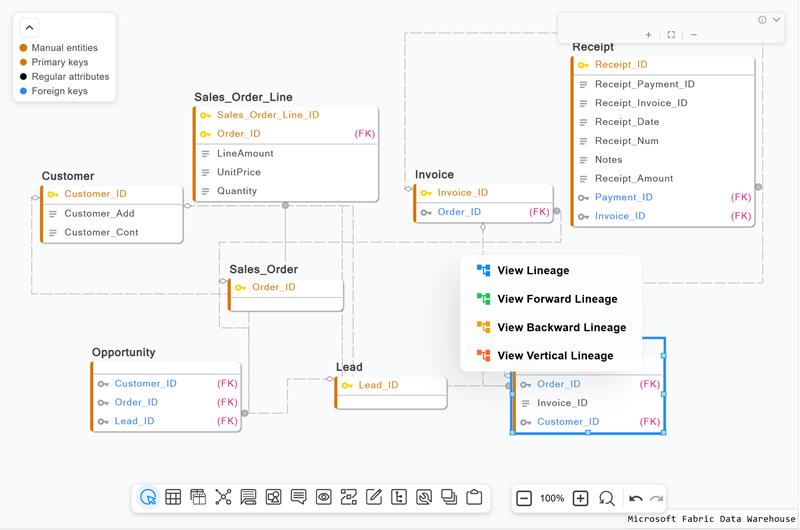Click the Customer_Cont attribute row
The width and height of the screenshot is (800, 530).
coord(112,232)
